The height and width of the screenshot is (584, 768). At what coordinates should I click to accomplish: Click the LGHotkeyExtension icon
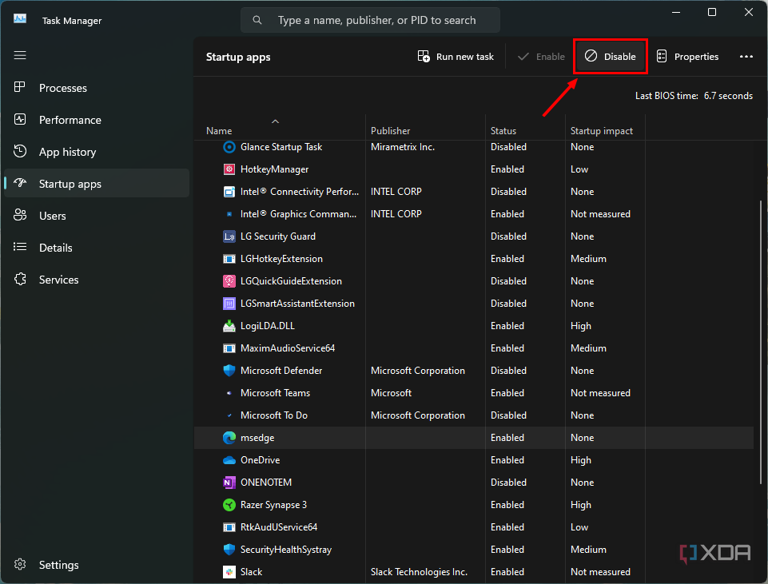[229, 259]
